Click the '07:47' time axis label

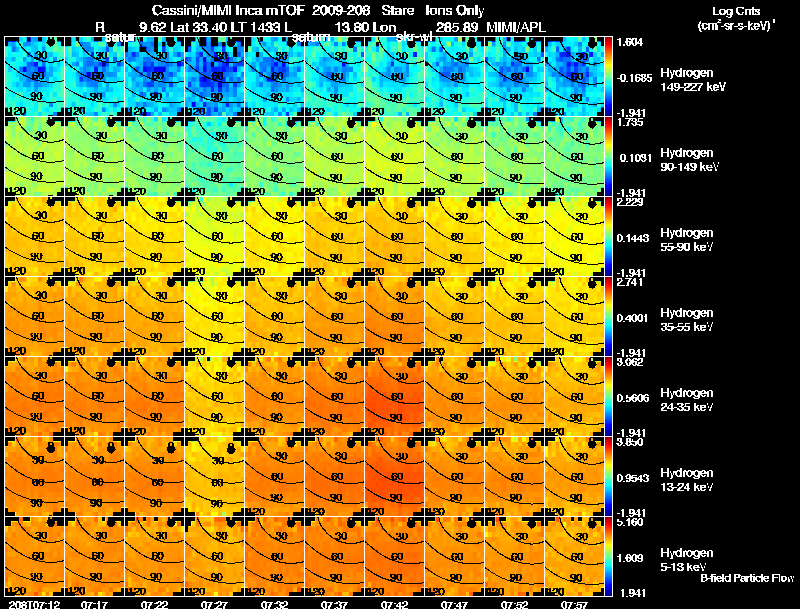tap(454, 604)
